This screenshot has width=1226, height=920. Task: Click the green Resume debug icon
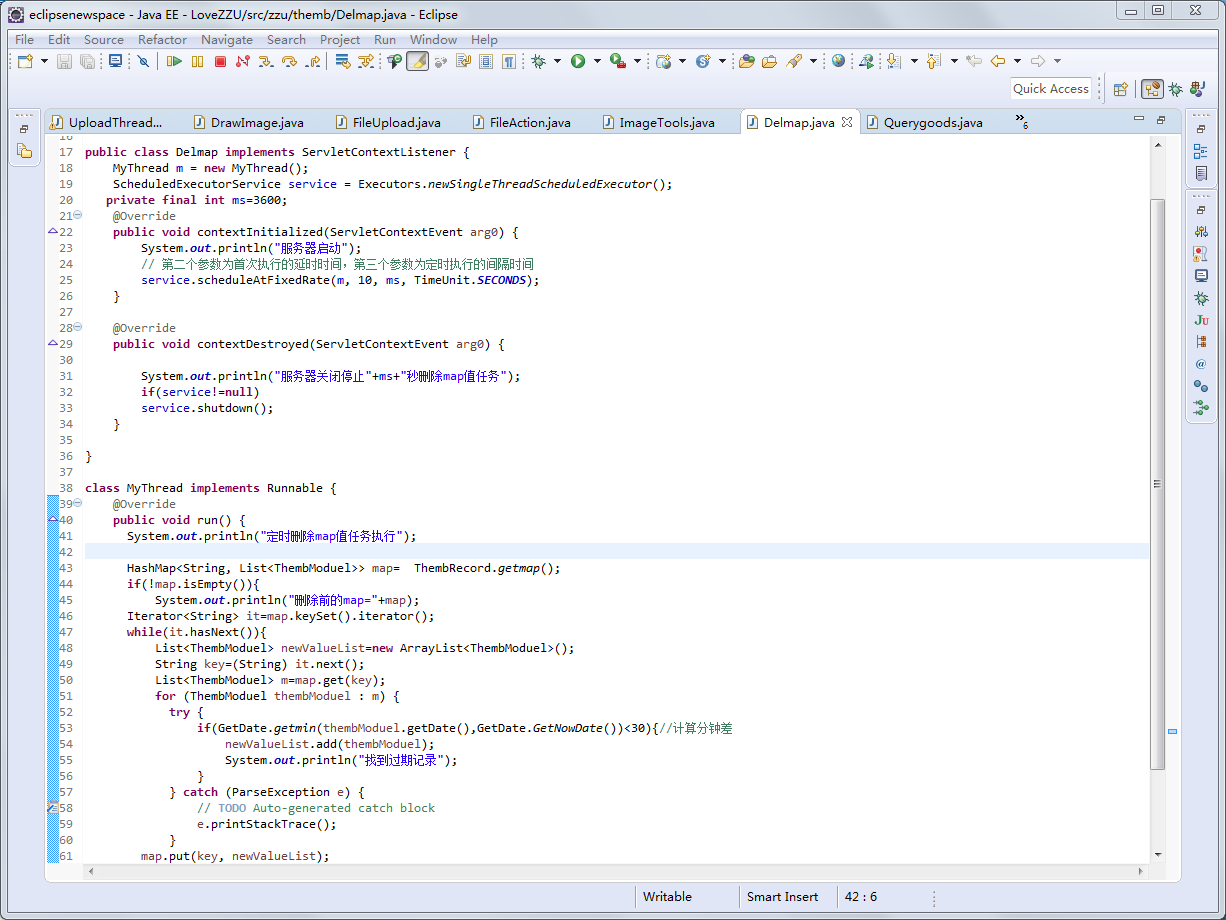pos(174,62)
